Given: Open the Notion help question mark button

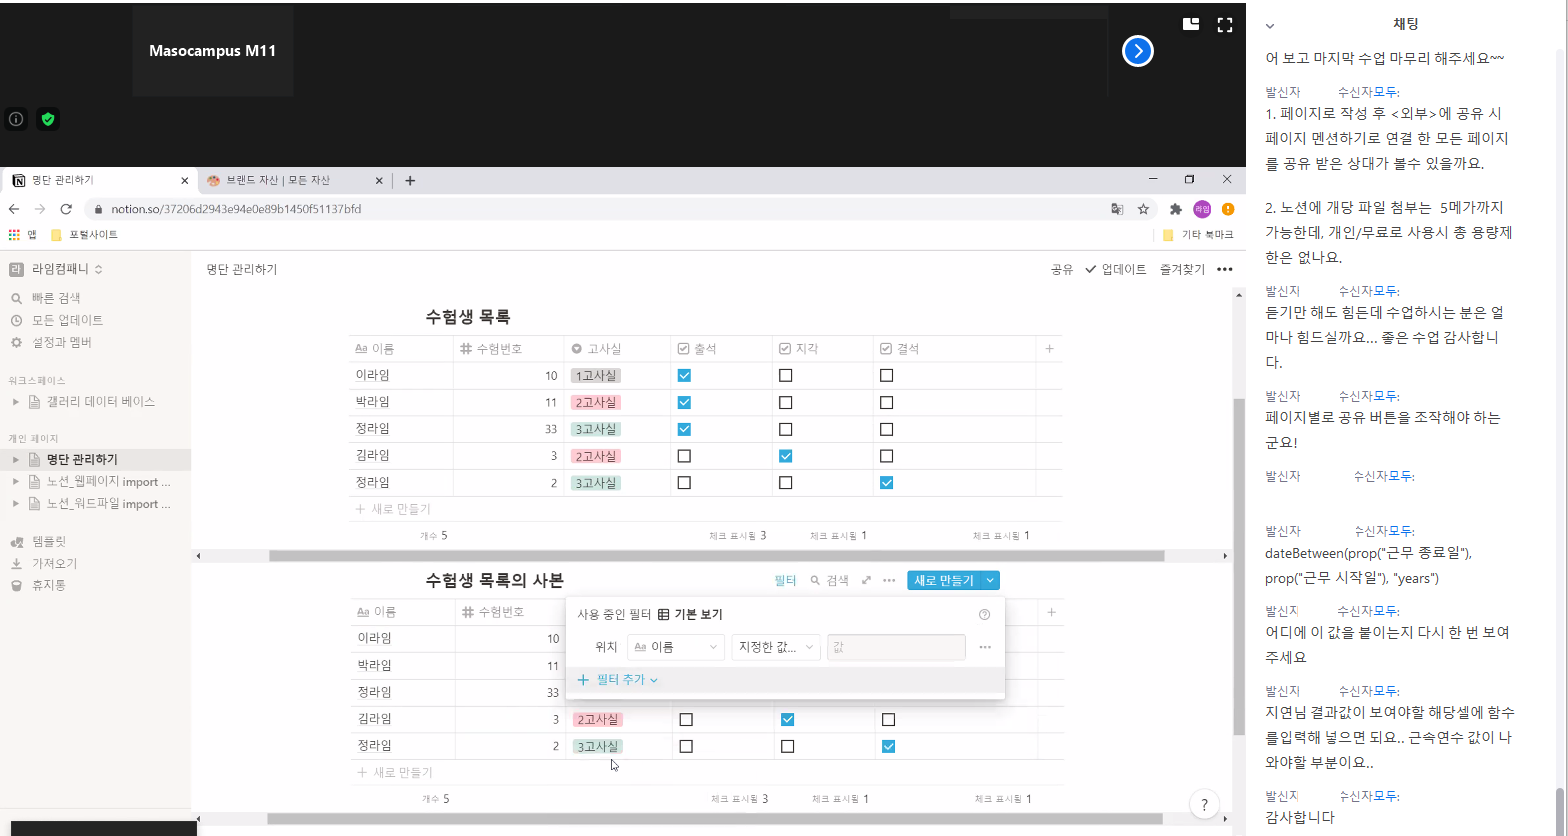Looking at the screenshot, I should click(1204, 804).
